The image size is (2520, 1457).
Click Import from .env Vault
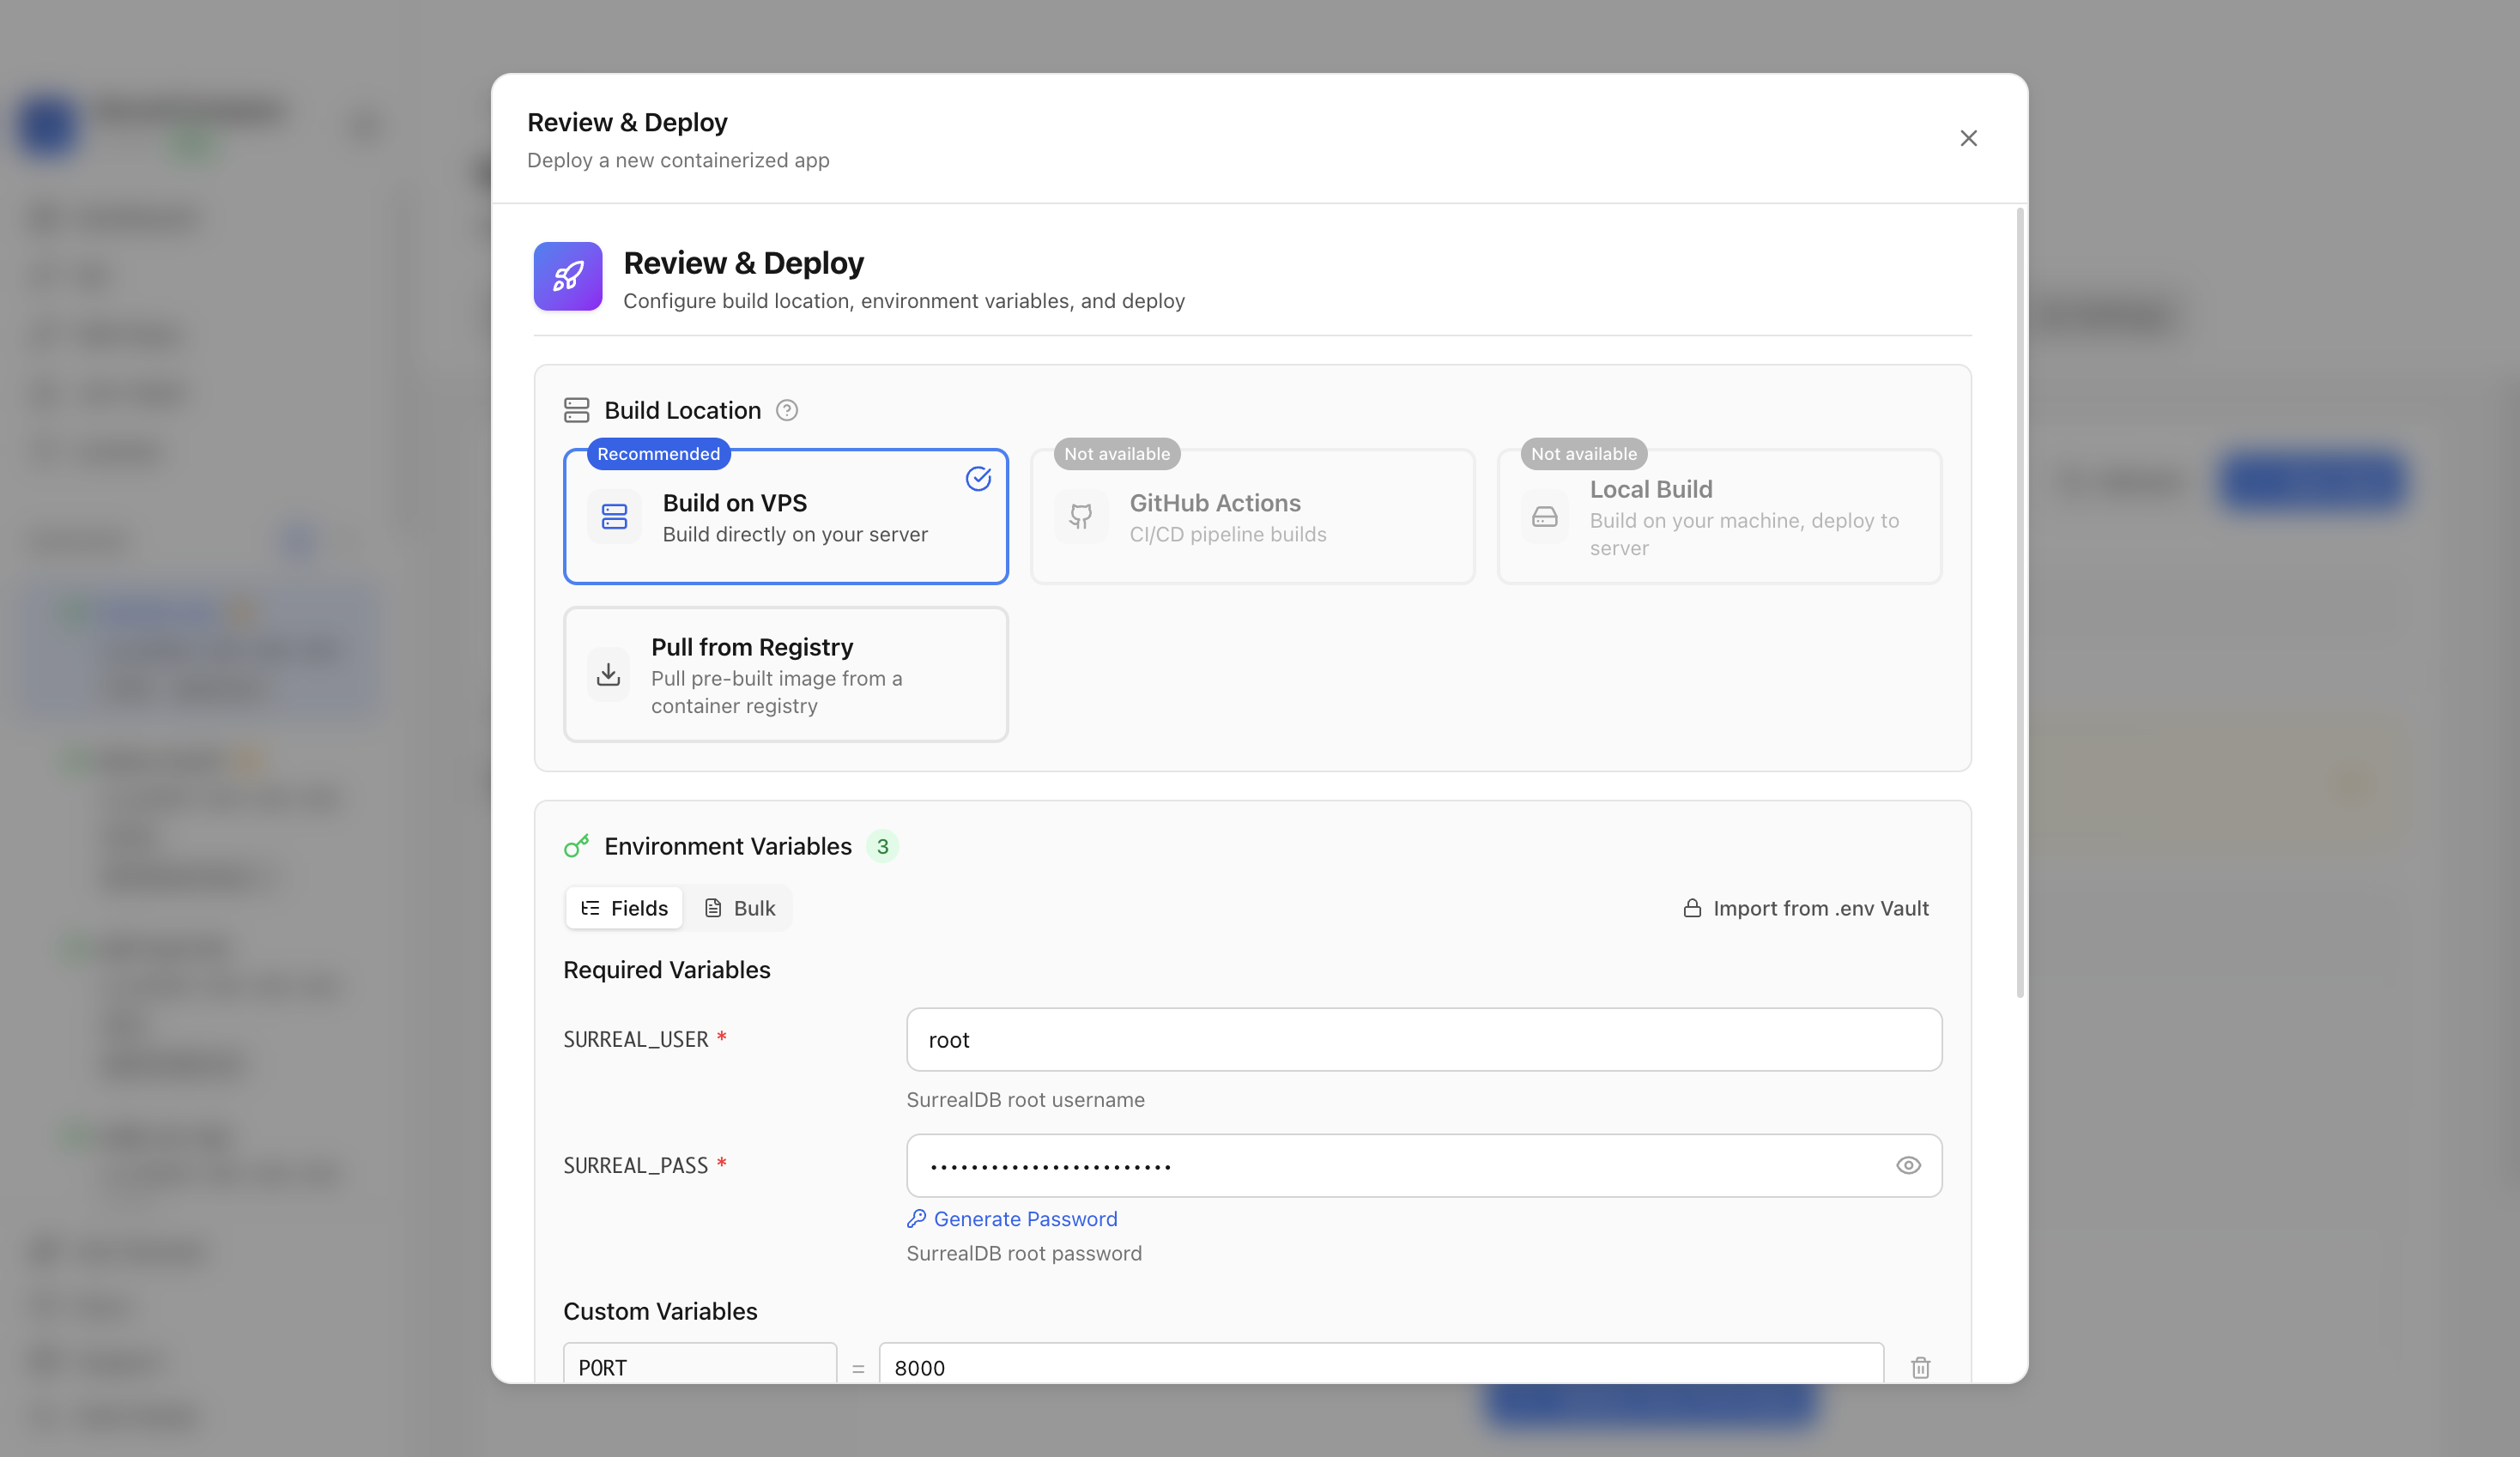point(1806,908)
